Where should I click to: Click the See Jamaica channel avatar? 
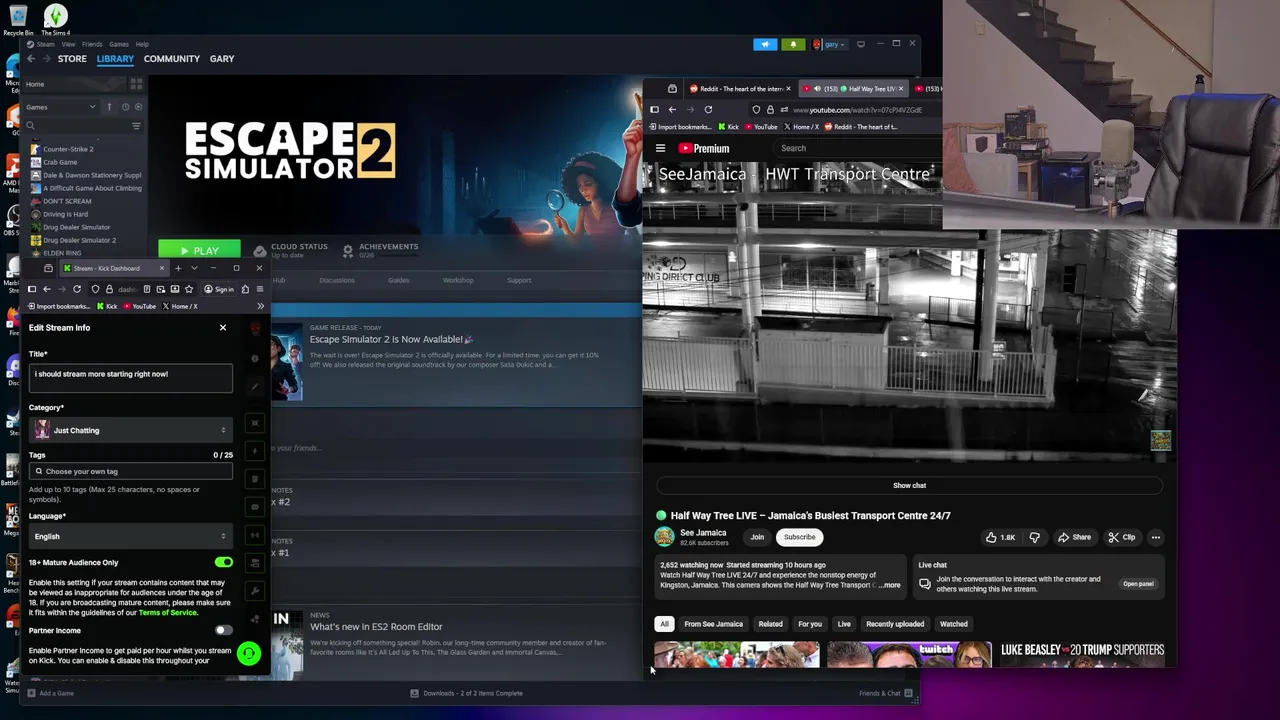[x=664, y=537]
